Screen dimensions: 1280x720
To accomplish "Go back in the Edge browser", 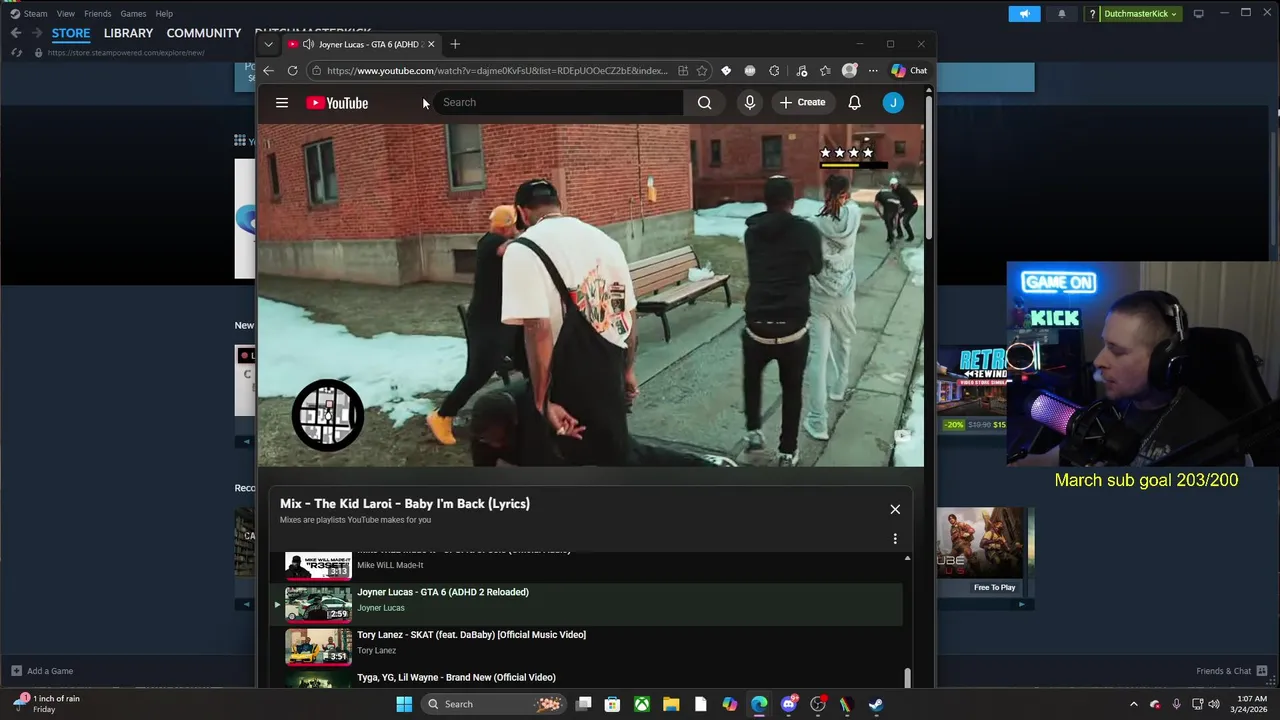I will 268,71.
